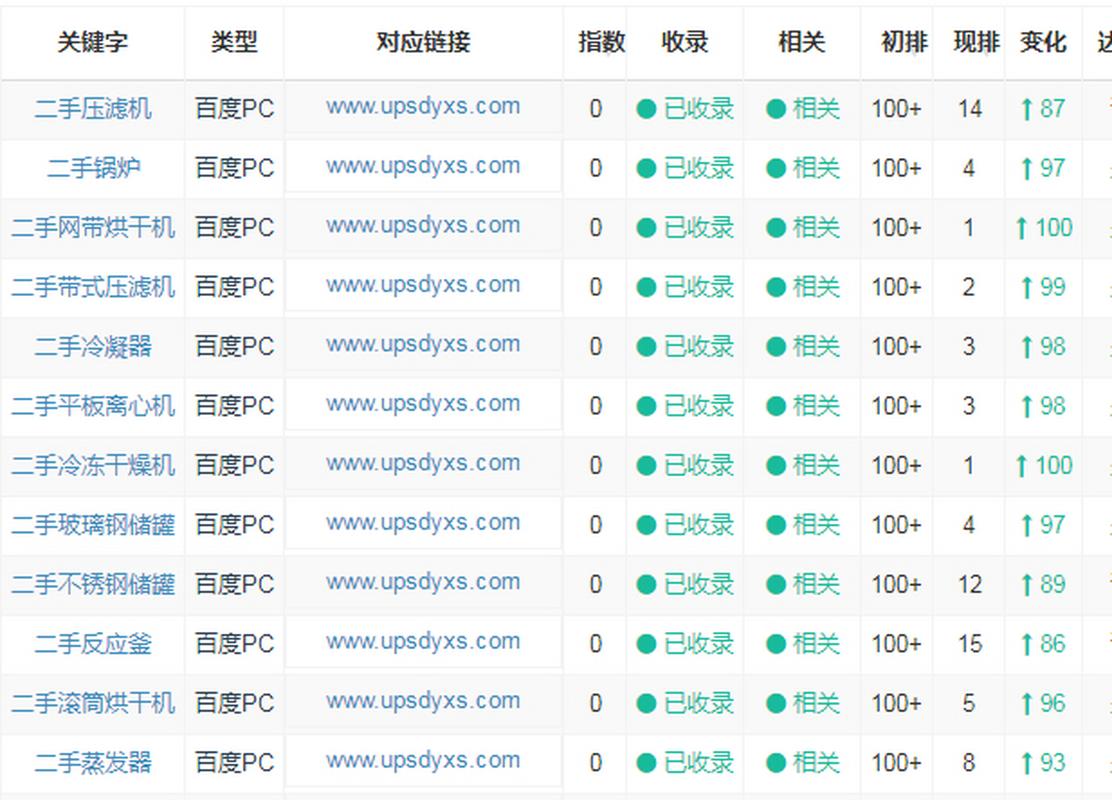
Task: Click the 关键字 column header
Action: click(93, 43)
